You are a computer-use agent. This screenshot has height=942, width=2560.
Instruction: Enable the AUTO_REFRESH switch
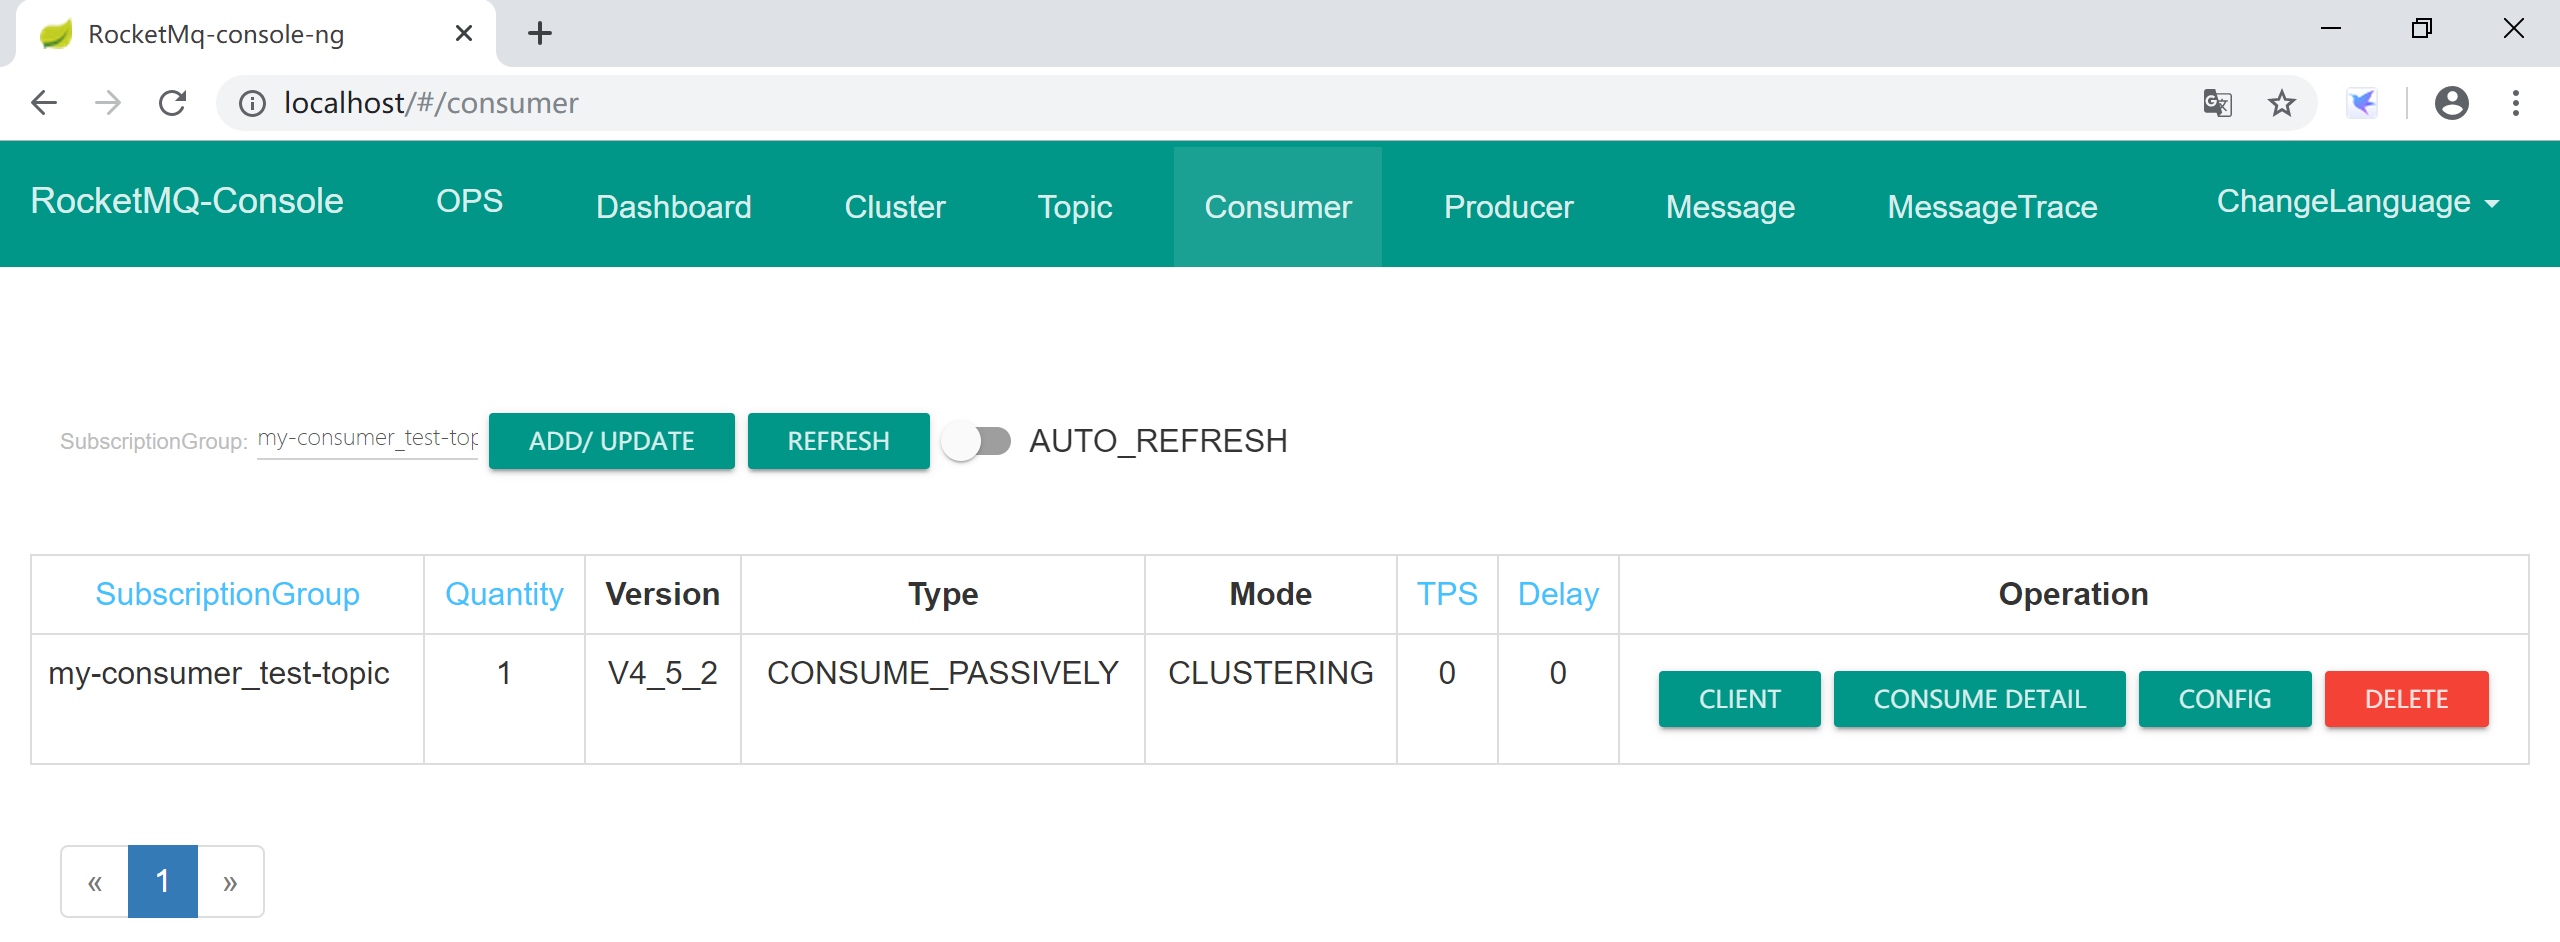pyautogui.click(x=977, y=441)
